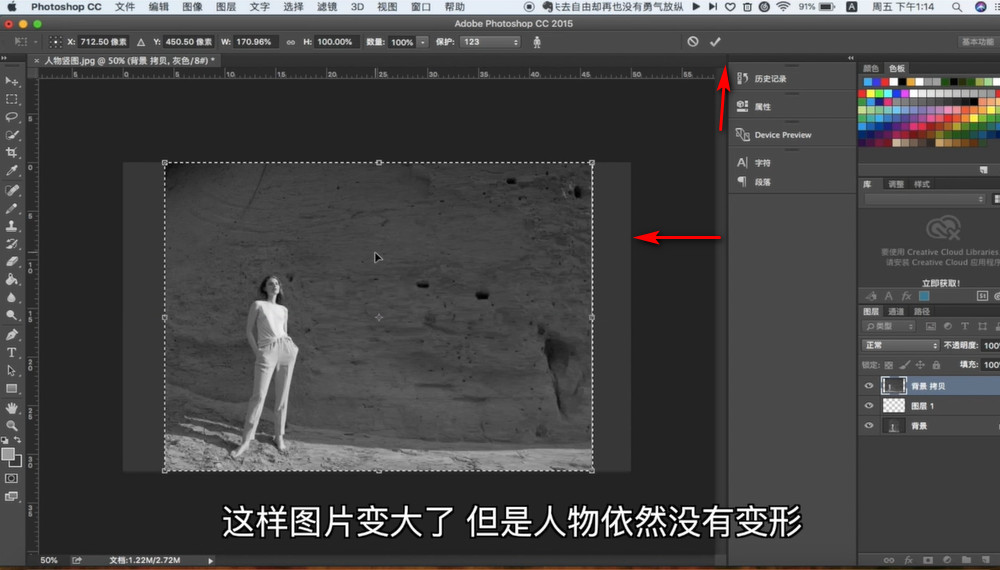This screenshot has width=1000, height=570.
Task: Click the W width input field
Action: tap(254, 42)
